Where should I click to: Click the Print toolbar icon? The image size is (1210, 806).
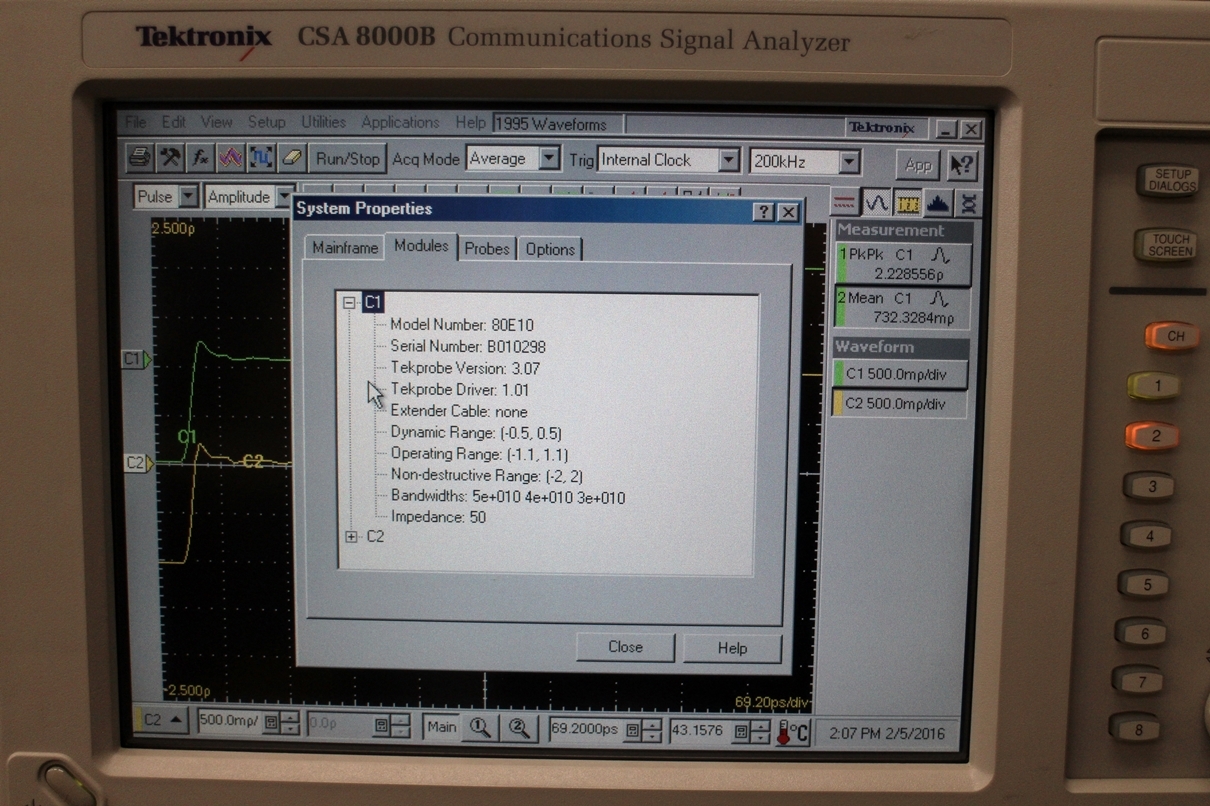tap(141, 158)
